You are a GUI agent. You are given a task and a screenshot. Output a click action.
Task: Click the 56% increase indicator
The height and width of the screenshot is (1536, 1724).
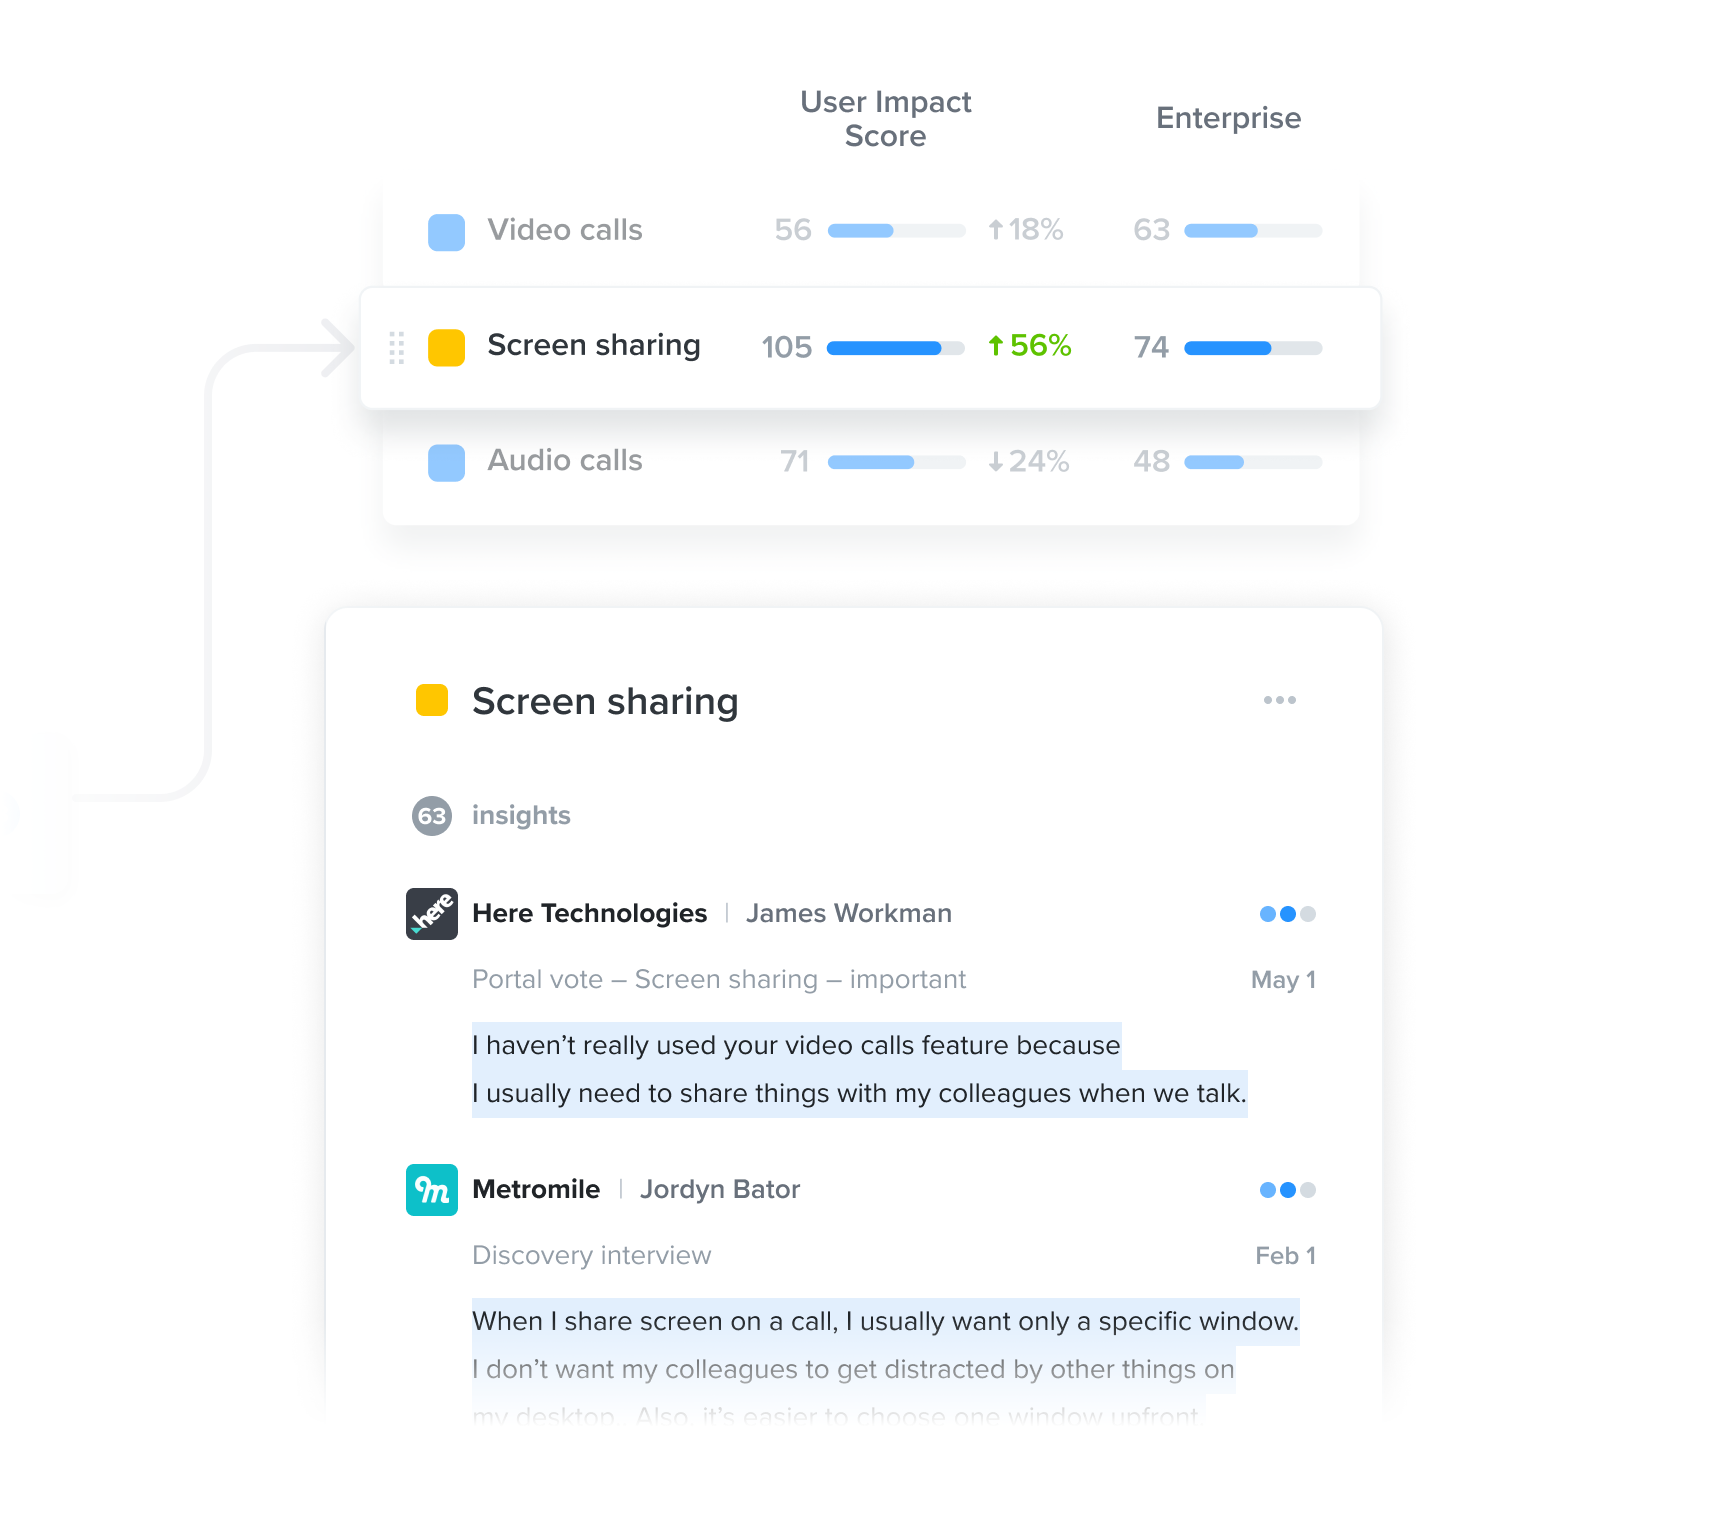pos(1030,346)
